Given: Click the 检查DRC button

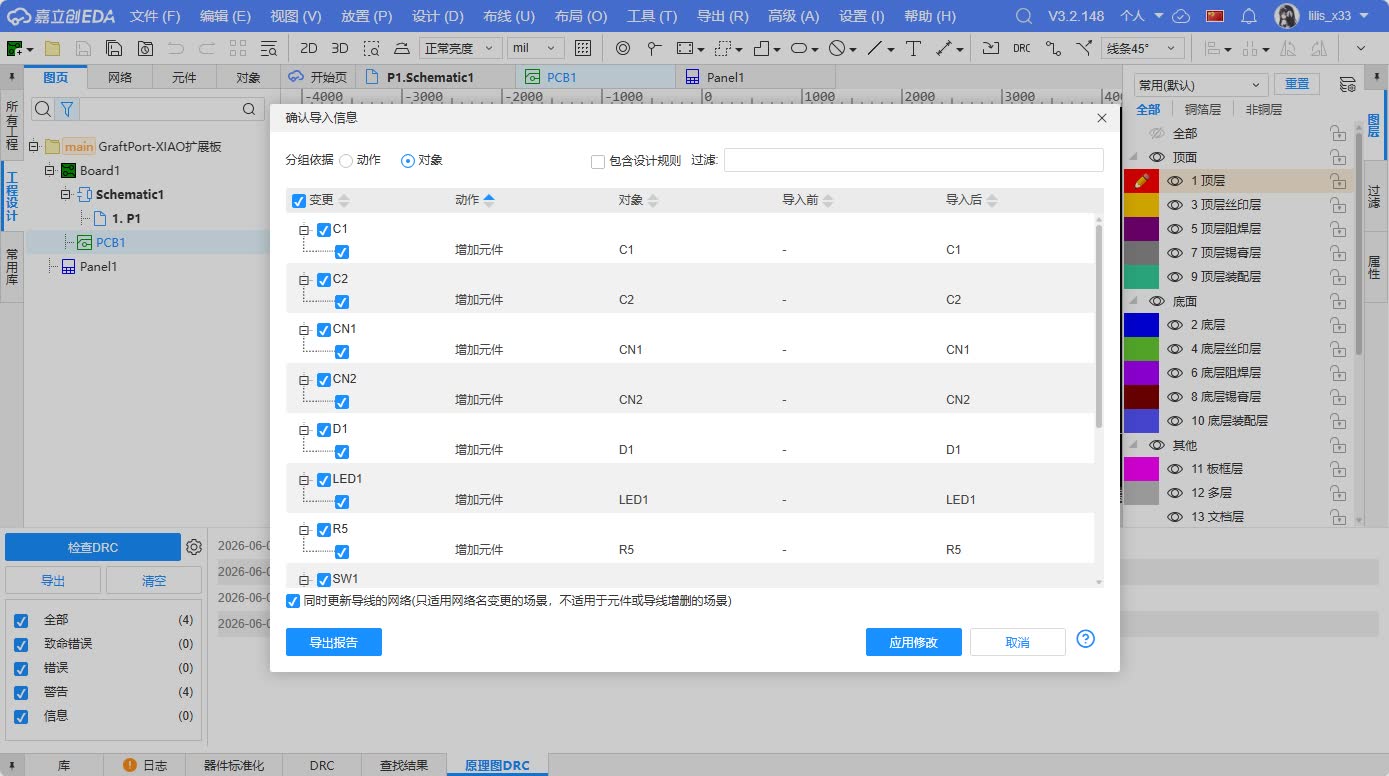Looking at the screenshot, I should [93, 547].
